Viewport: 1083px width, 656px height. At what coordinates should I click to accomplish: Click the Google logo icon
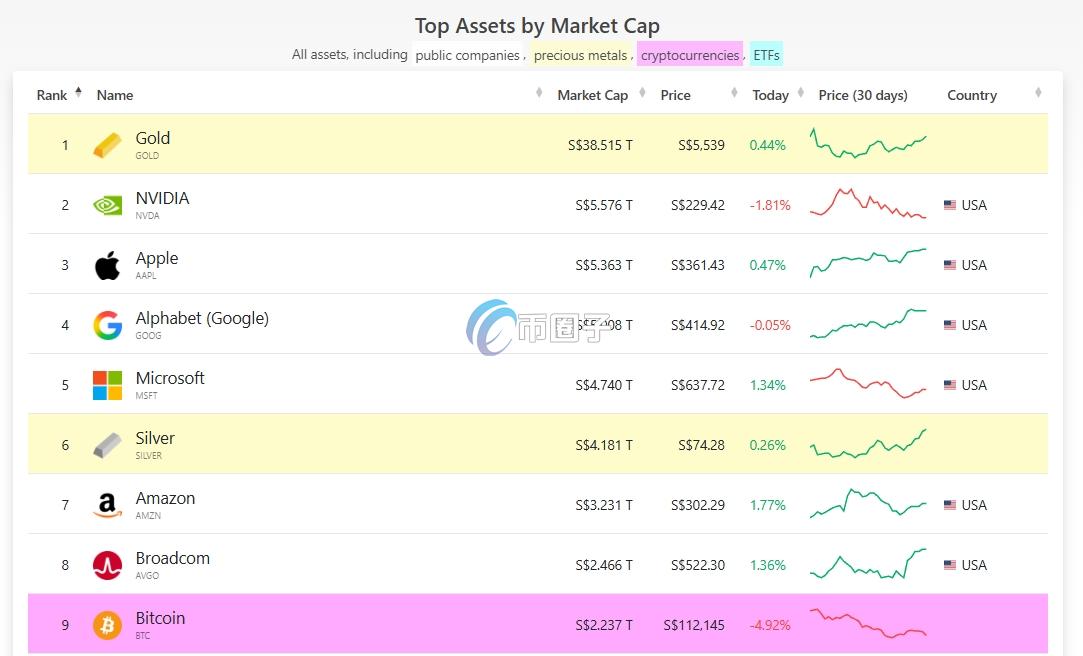coord(107,325)
